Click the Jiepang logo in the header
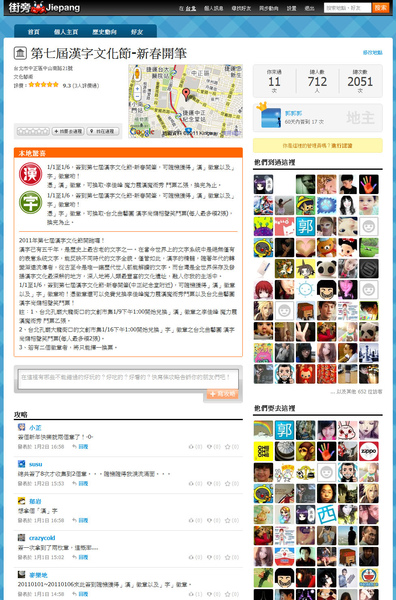The image size is (396, 600). pos(44,7)
